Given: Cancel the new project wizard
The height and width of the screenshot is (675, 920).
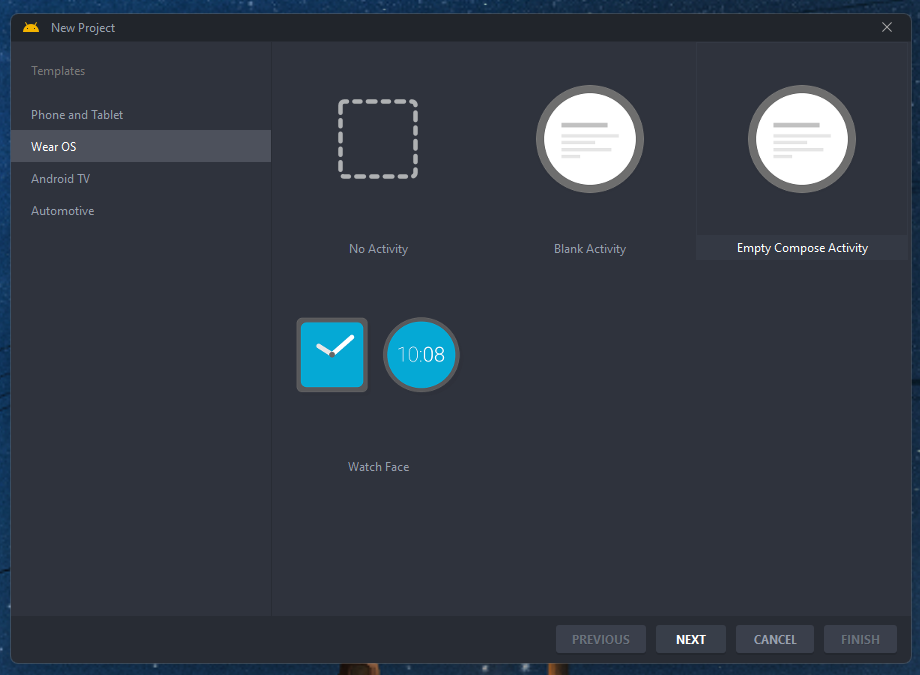Looking at the screenshot, I should [775, 639].
